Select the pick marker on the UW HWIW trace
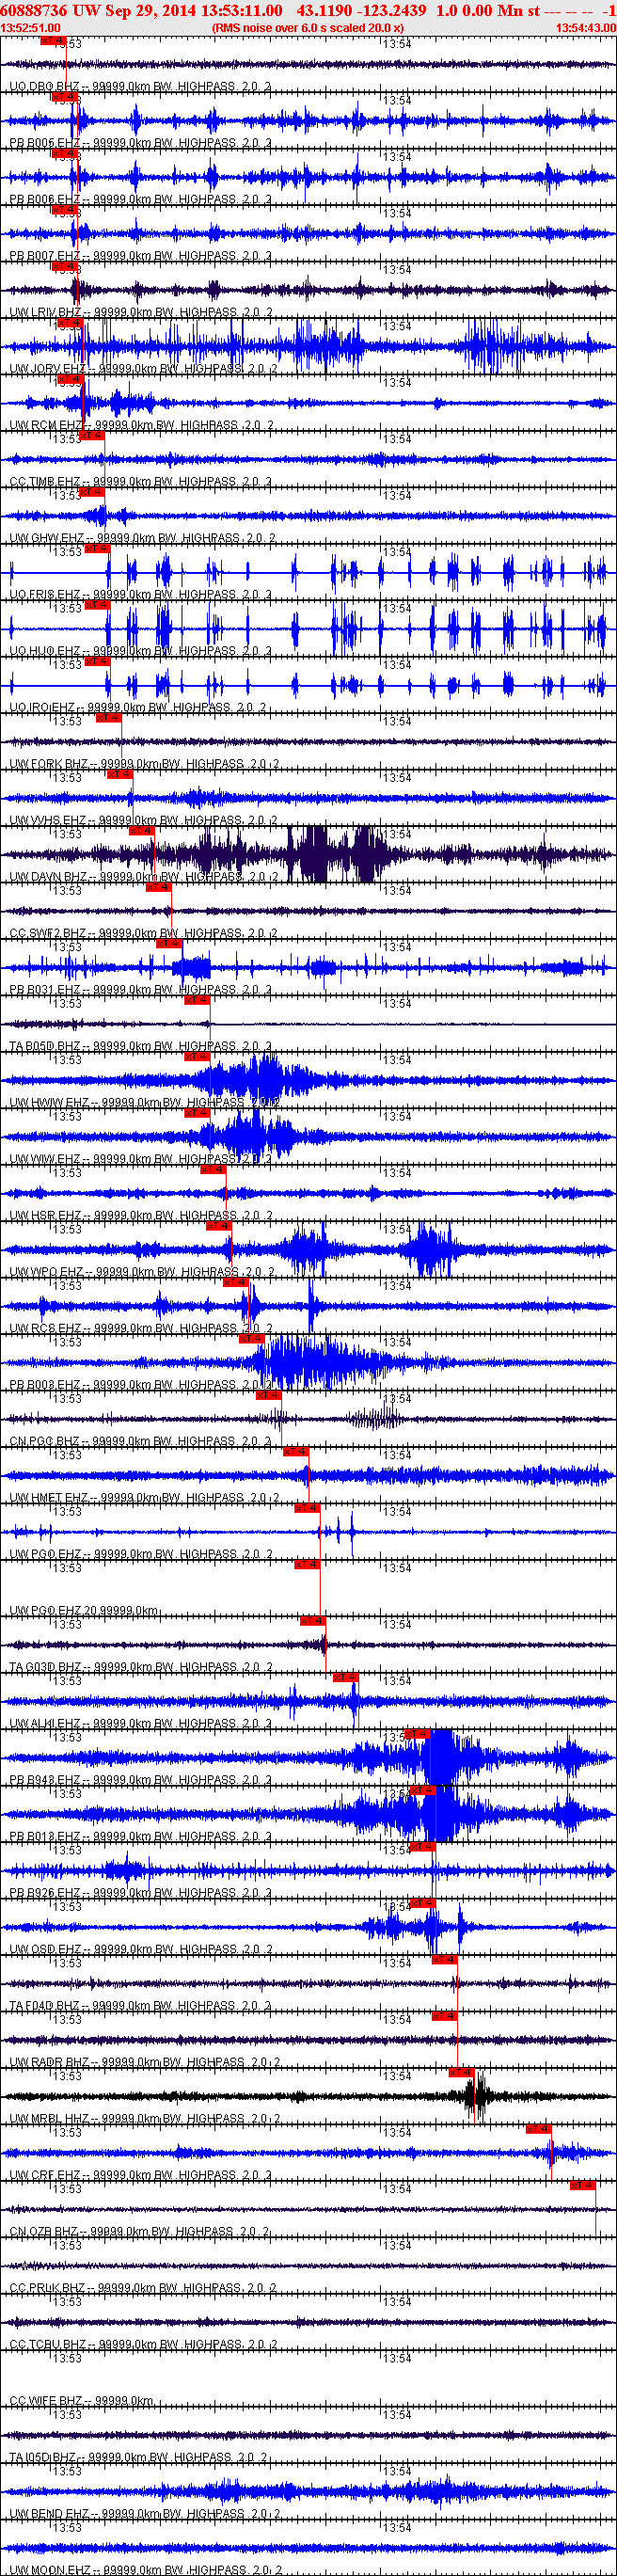Image resolution: width=617 pixels, height=2576 pixels. click(196, 1057)
